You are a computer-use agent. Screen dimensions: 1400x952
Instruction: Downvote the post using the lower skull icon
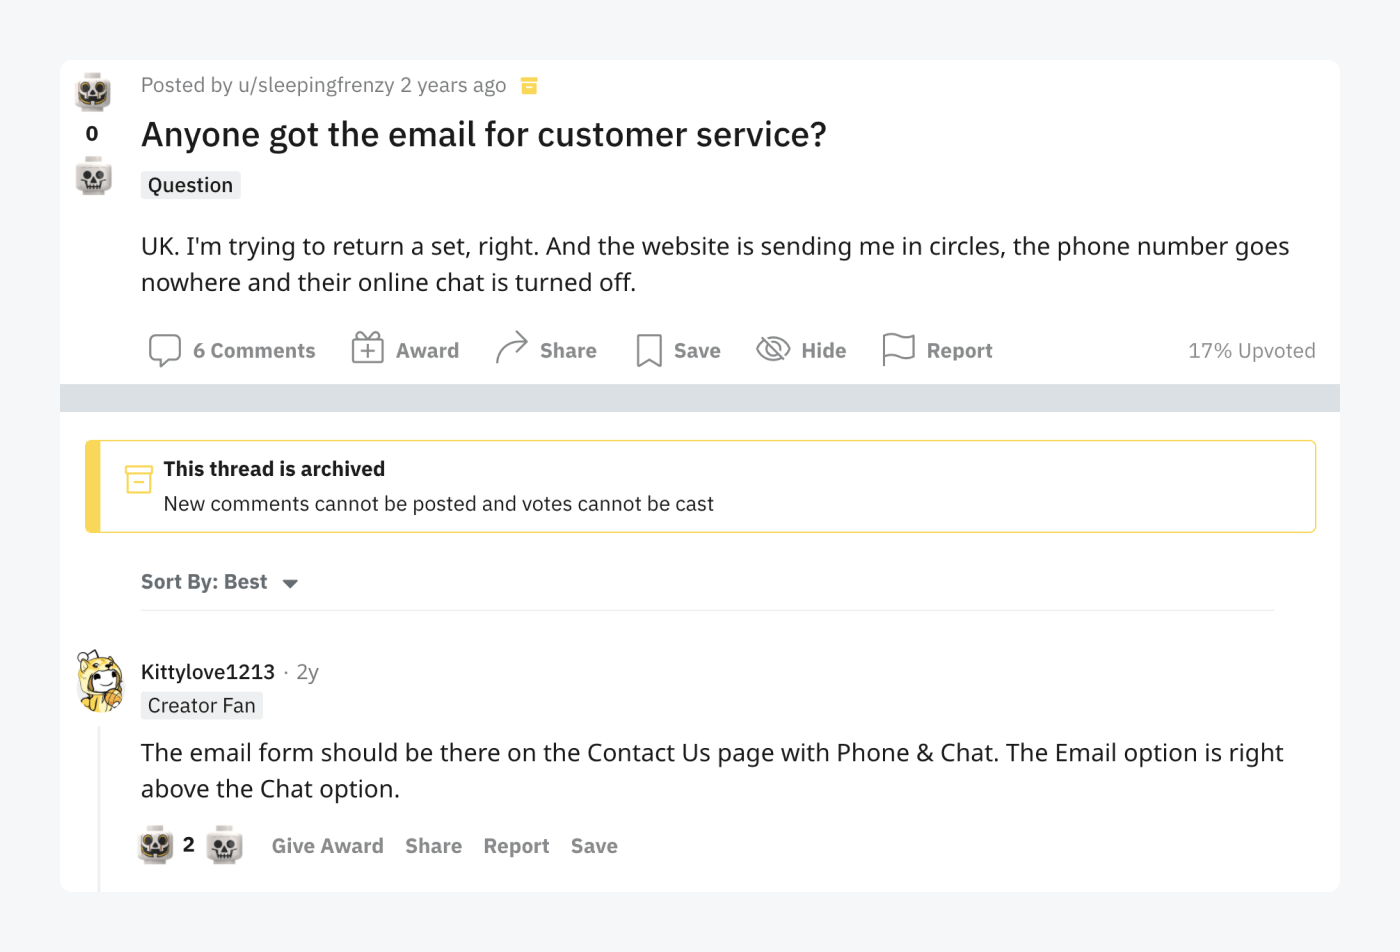coord(92,177)
